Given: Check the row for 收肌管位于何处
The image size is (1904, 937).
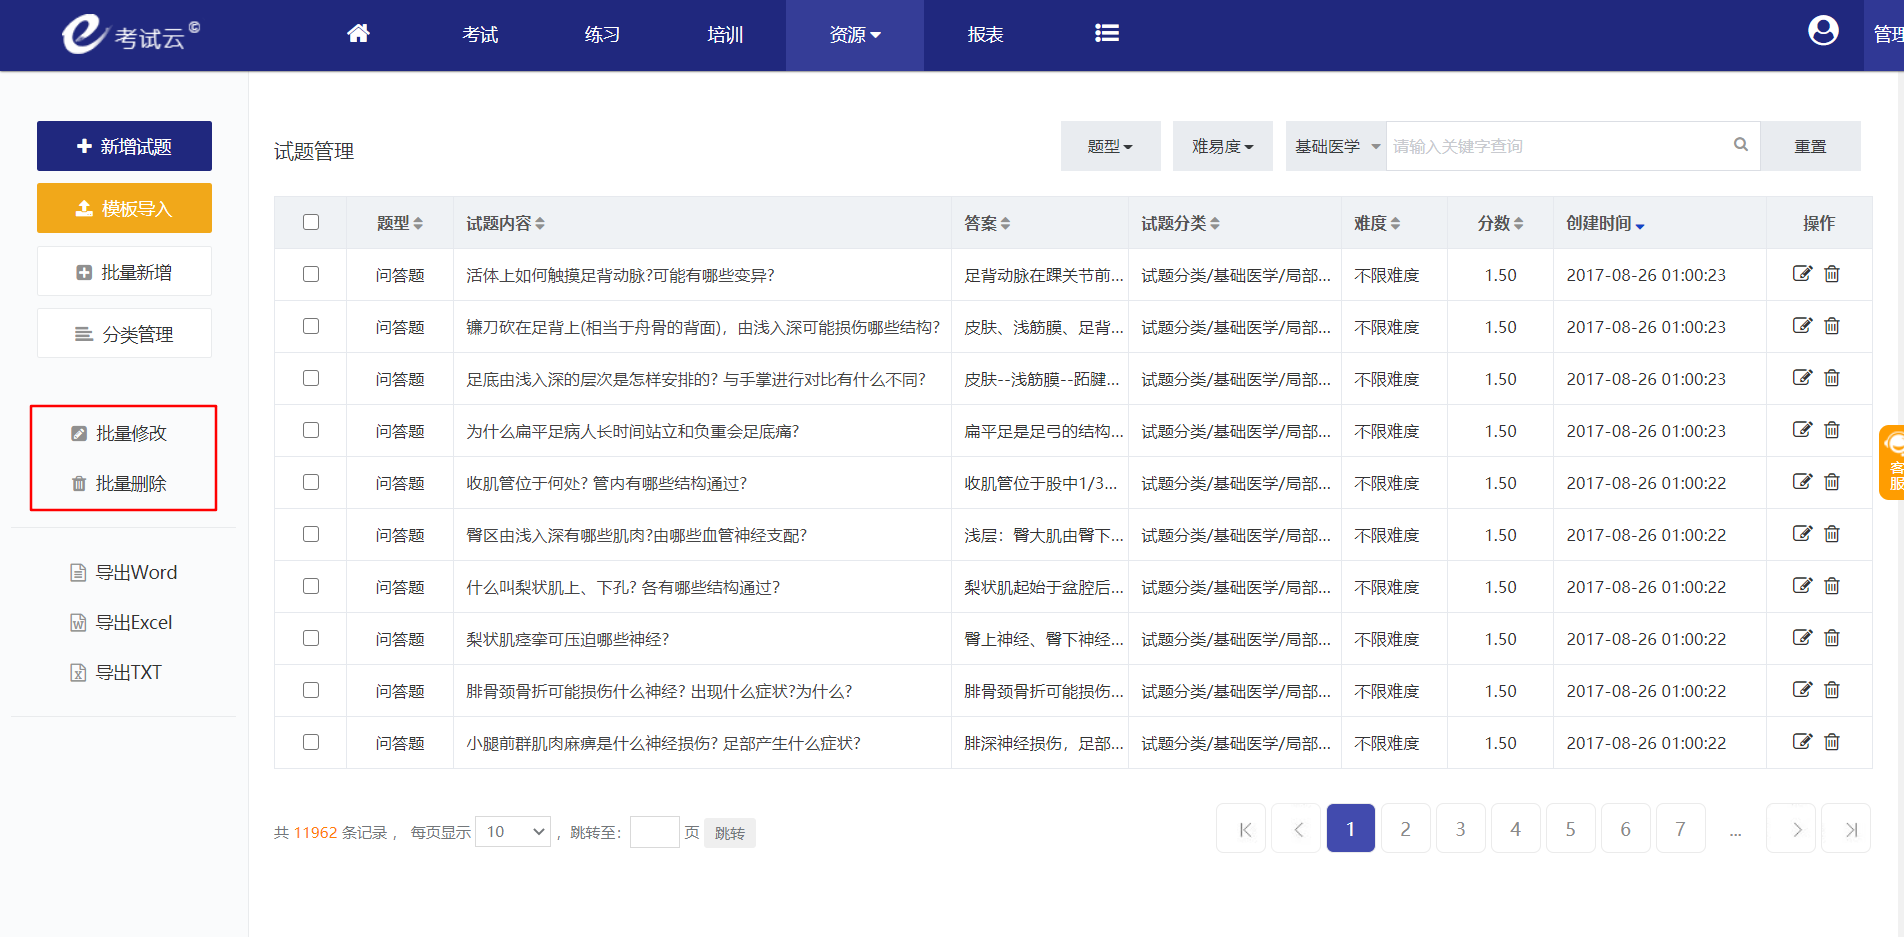Looking at the screenshot, I should pyautogui.click(x=311, y=482).
